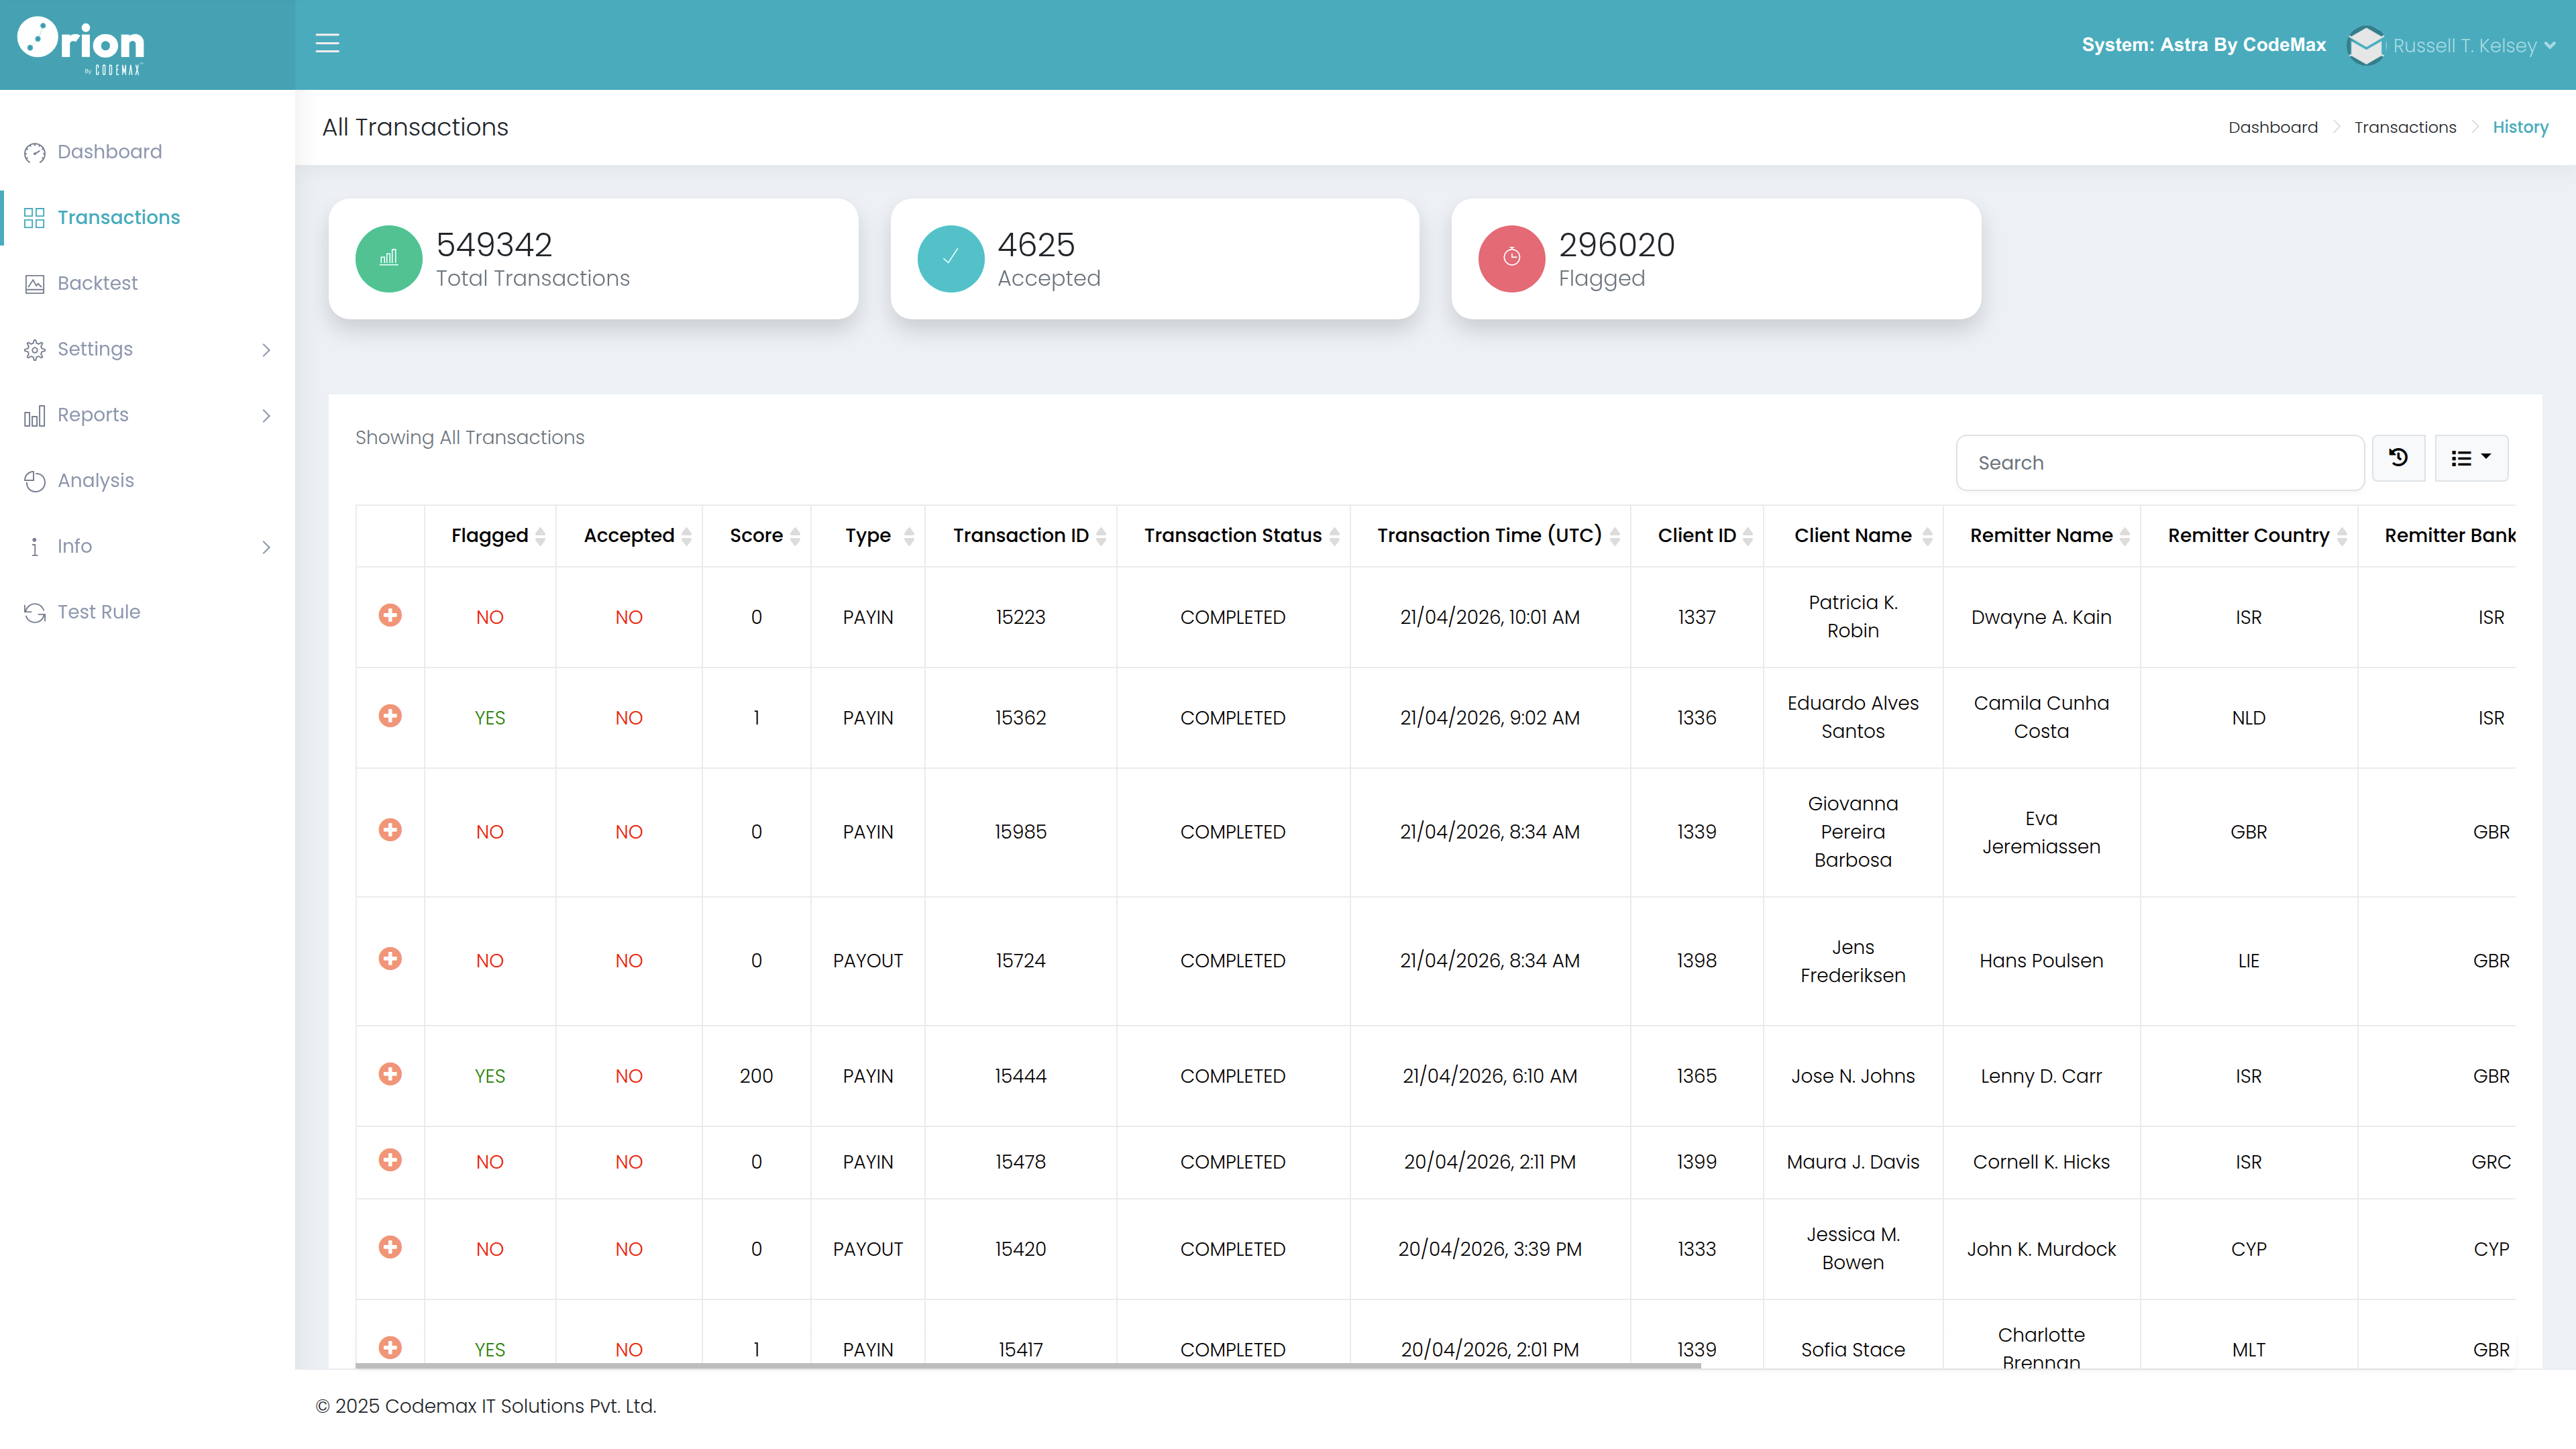Screen dimensions: 2576x1449
Task: Click the Backtest image icon in sidebar
Action: point(35,284)
